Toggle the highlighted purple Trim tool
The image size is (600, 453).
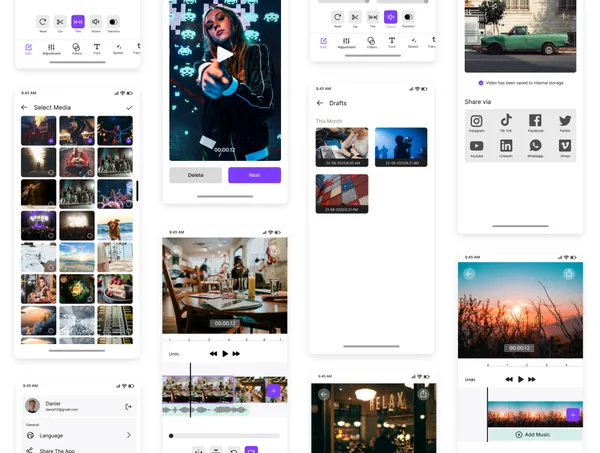click(78, 21)
